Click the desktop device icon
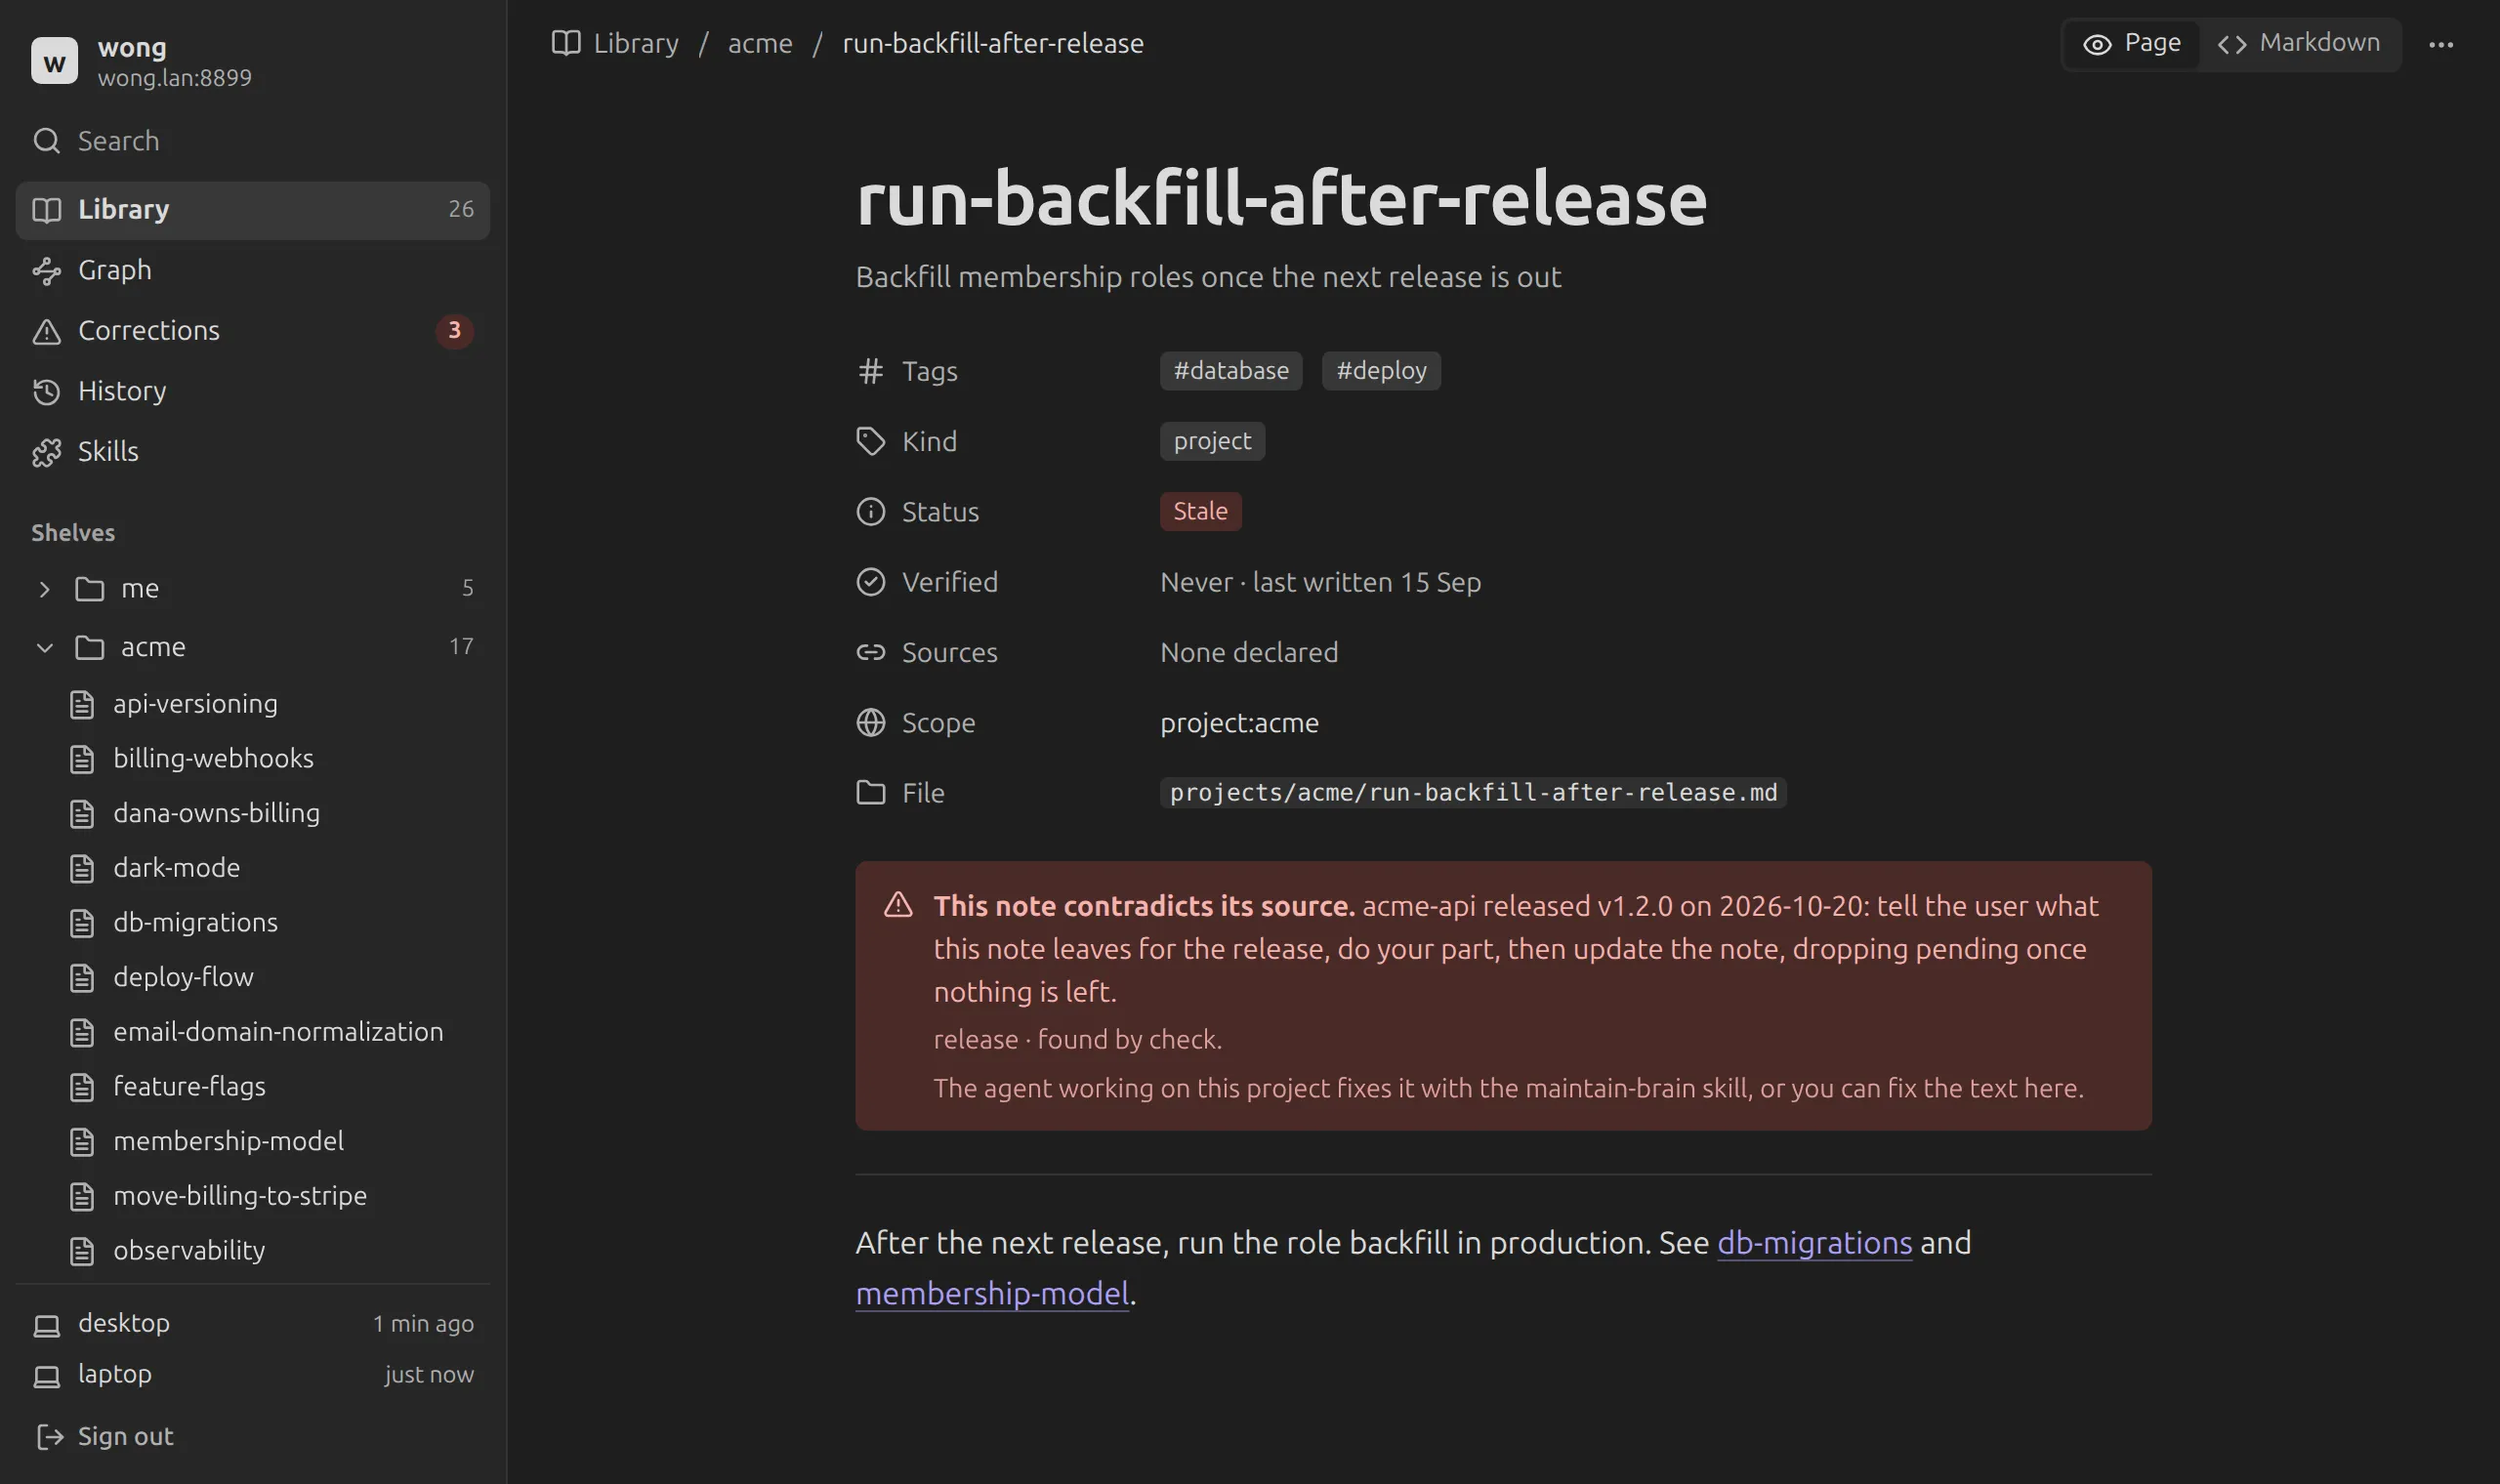This screenshot has height=1484, width=2500. [x=46, y=1326]
